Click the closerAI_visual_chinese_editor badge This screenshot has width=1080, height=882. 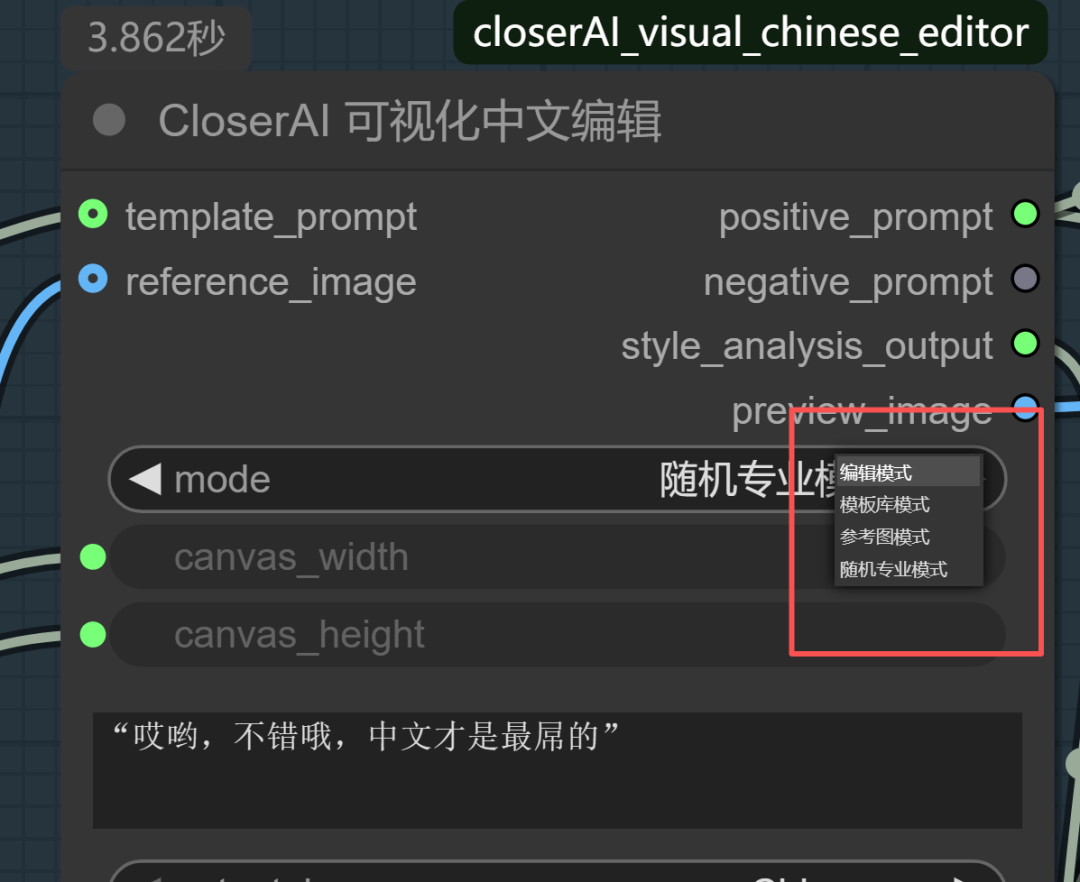(x=751, y=32)
